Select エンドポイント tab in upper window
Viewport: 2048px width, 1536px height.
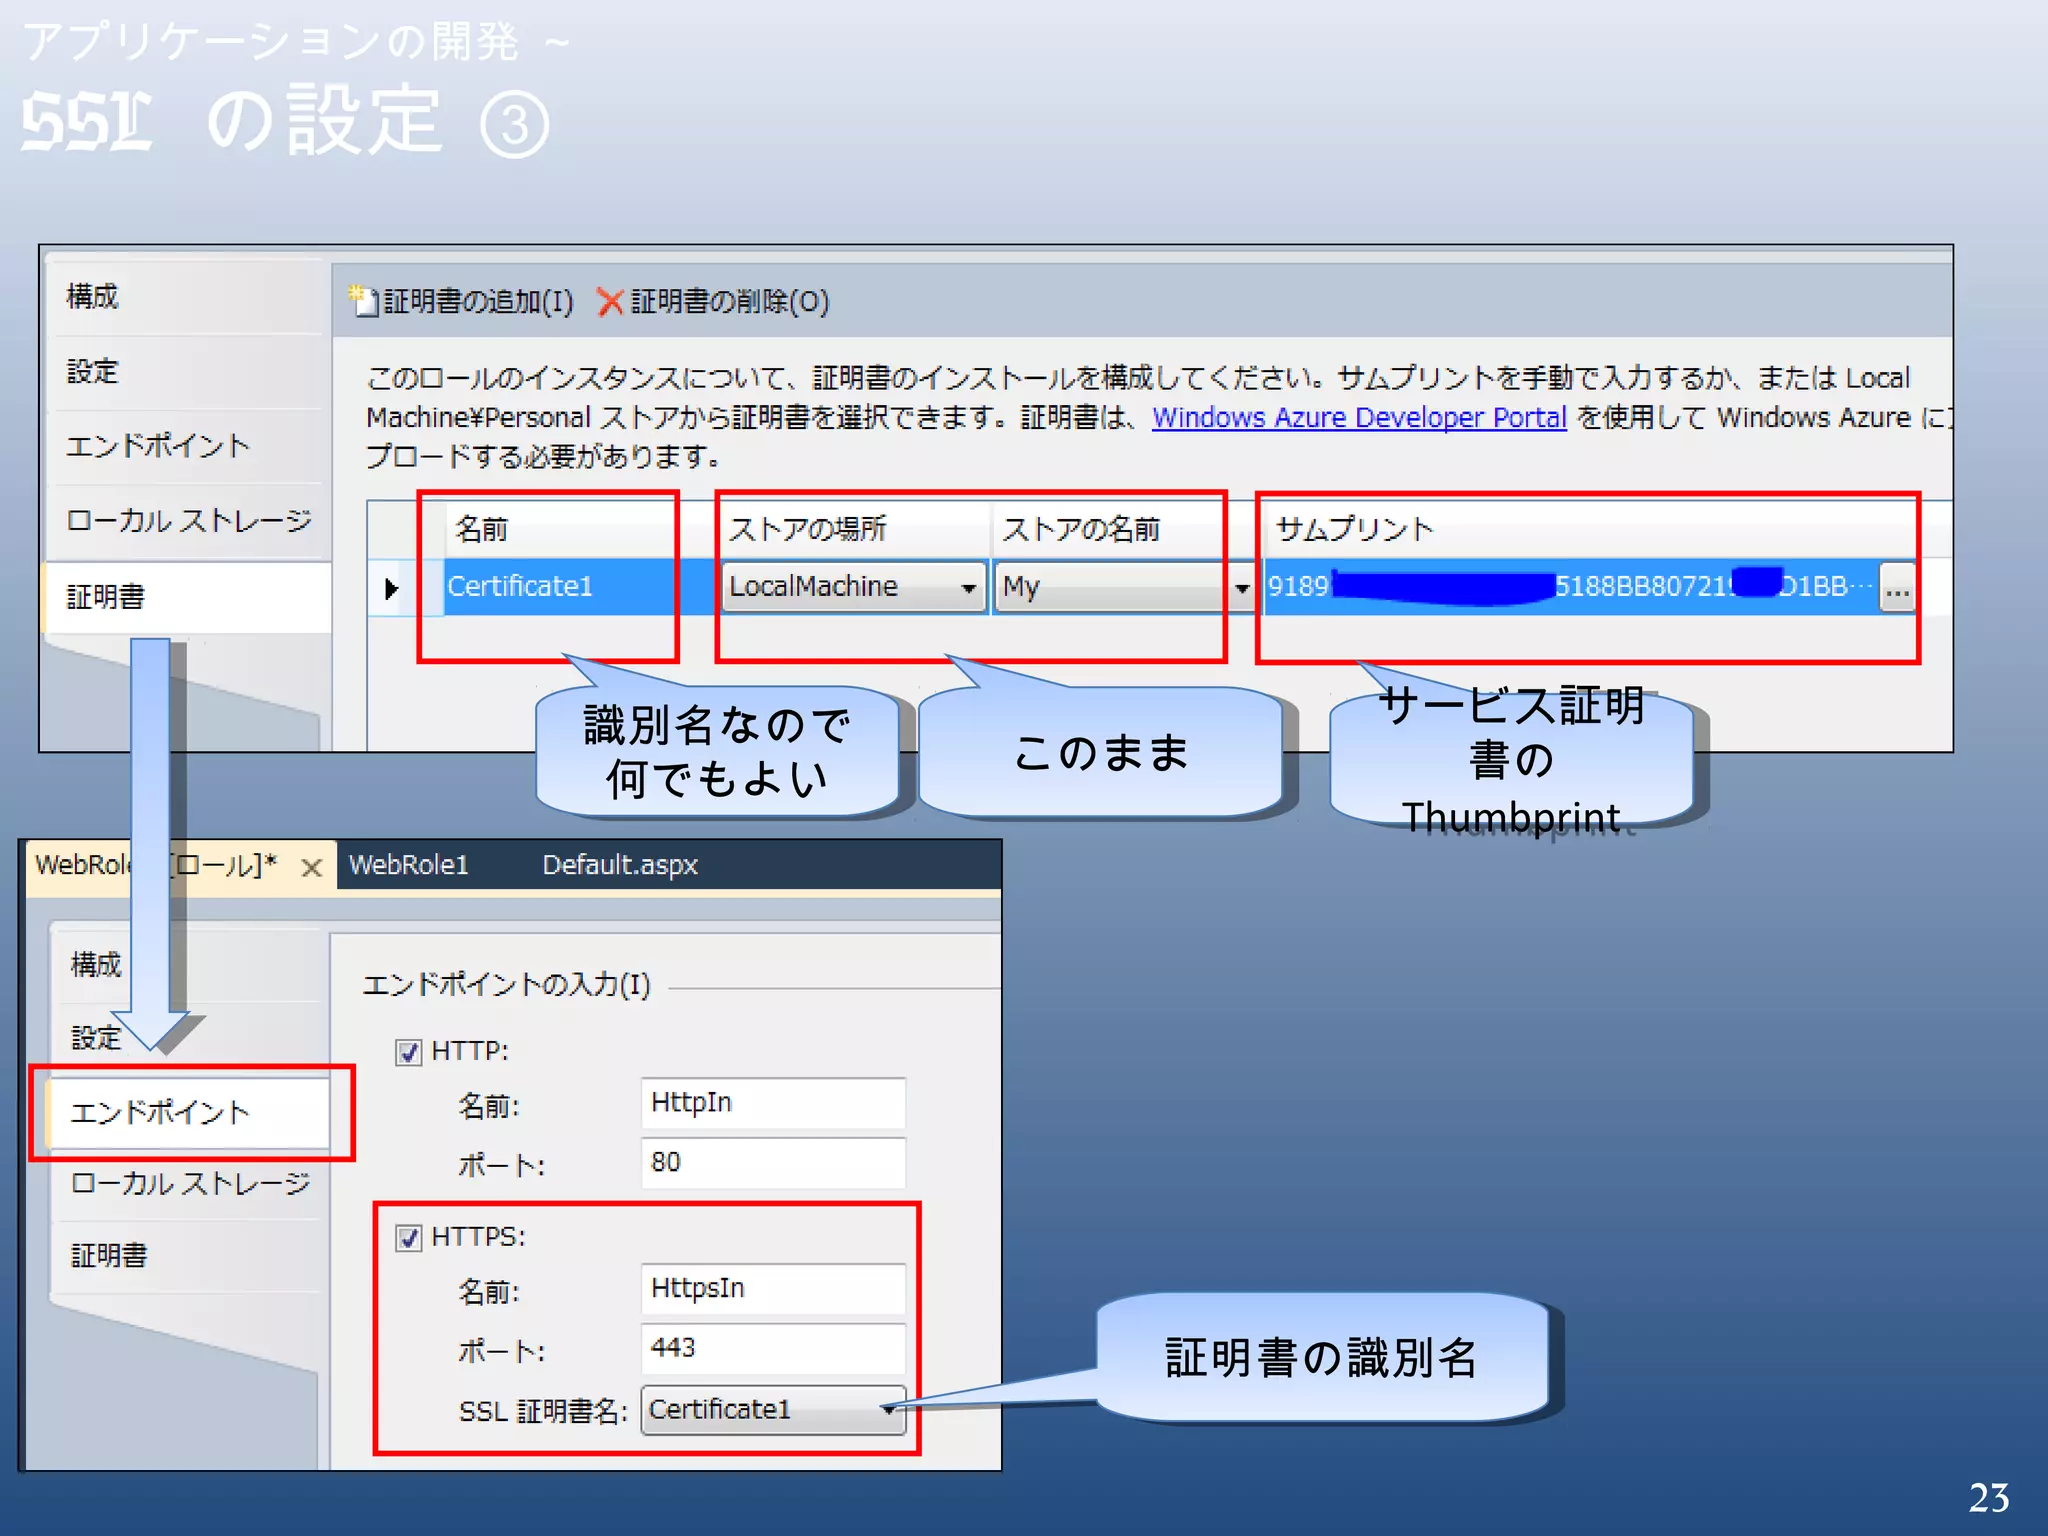click(x=186, y=446)
